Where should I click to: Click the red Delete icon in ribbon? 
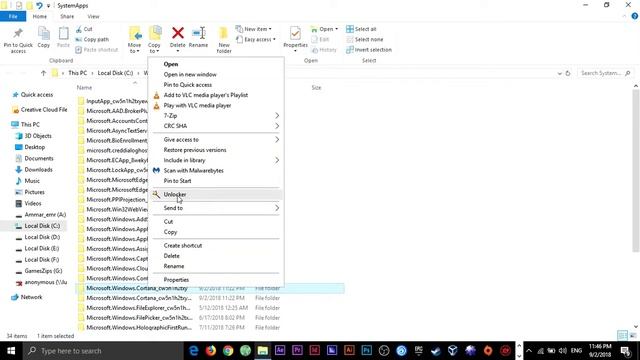tap(178, 33)
